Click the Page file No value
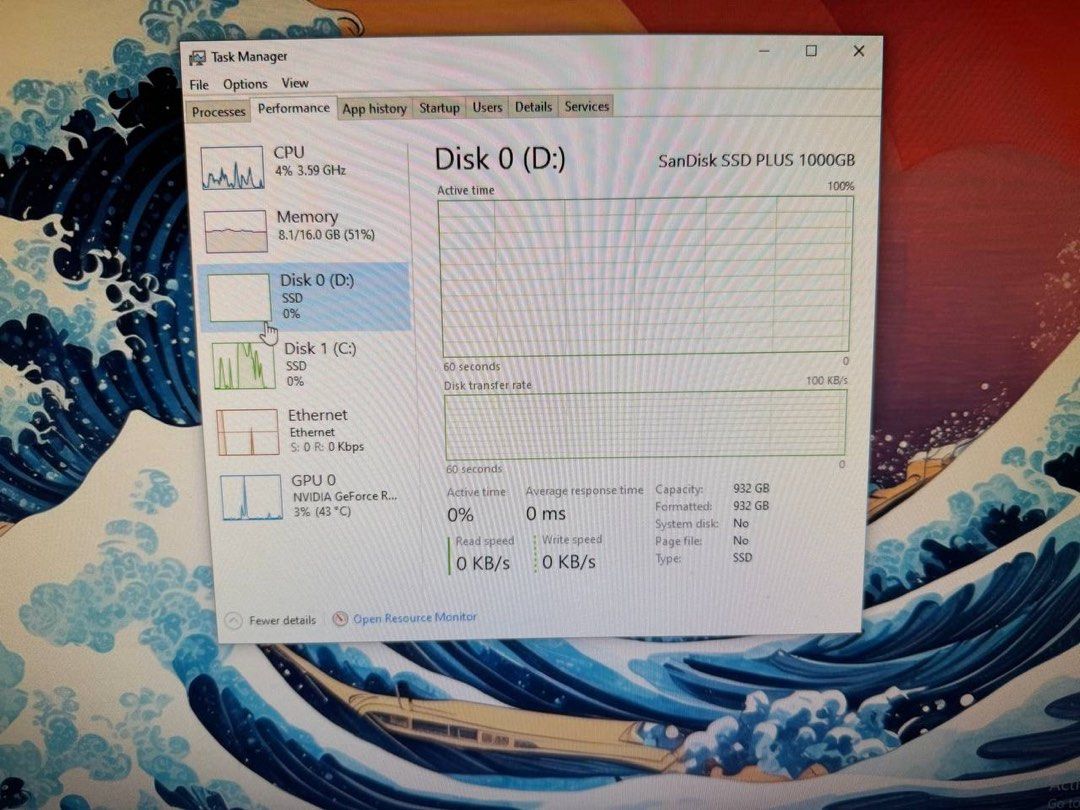 (x=740, y=540)
